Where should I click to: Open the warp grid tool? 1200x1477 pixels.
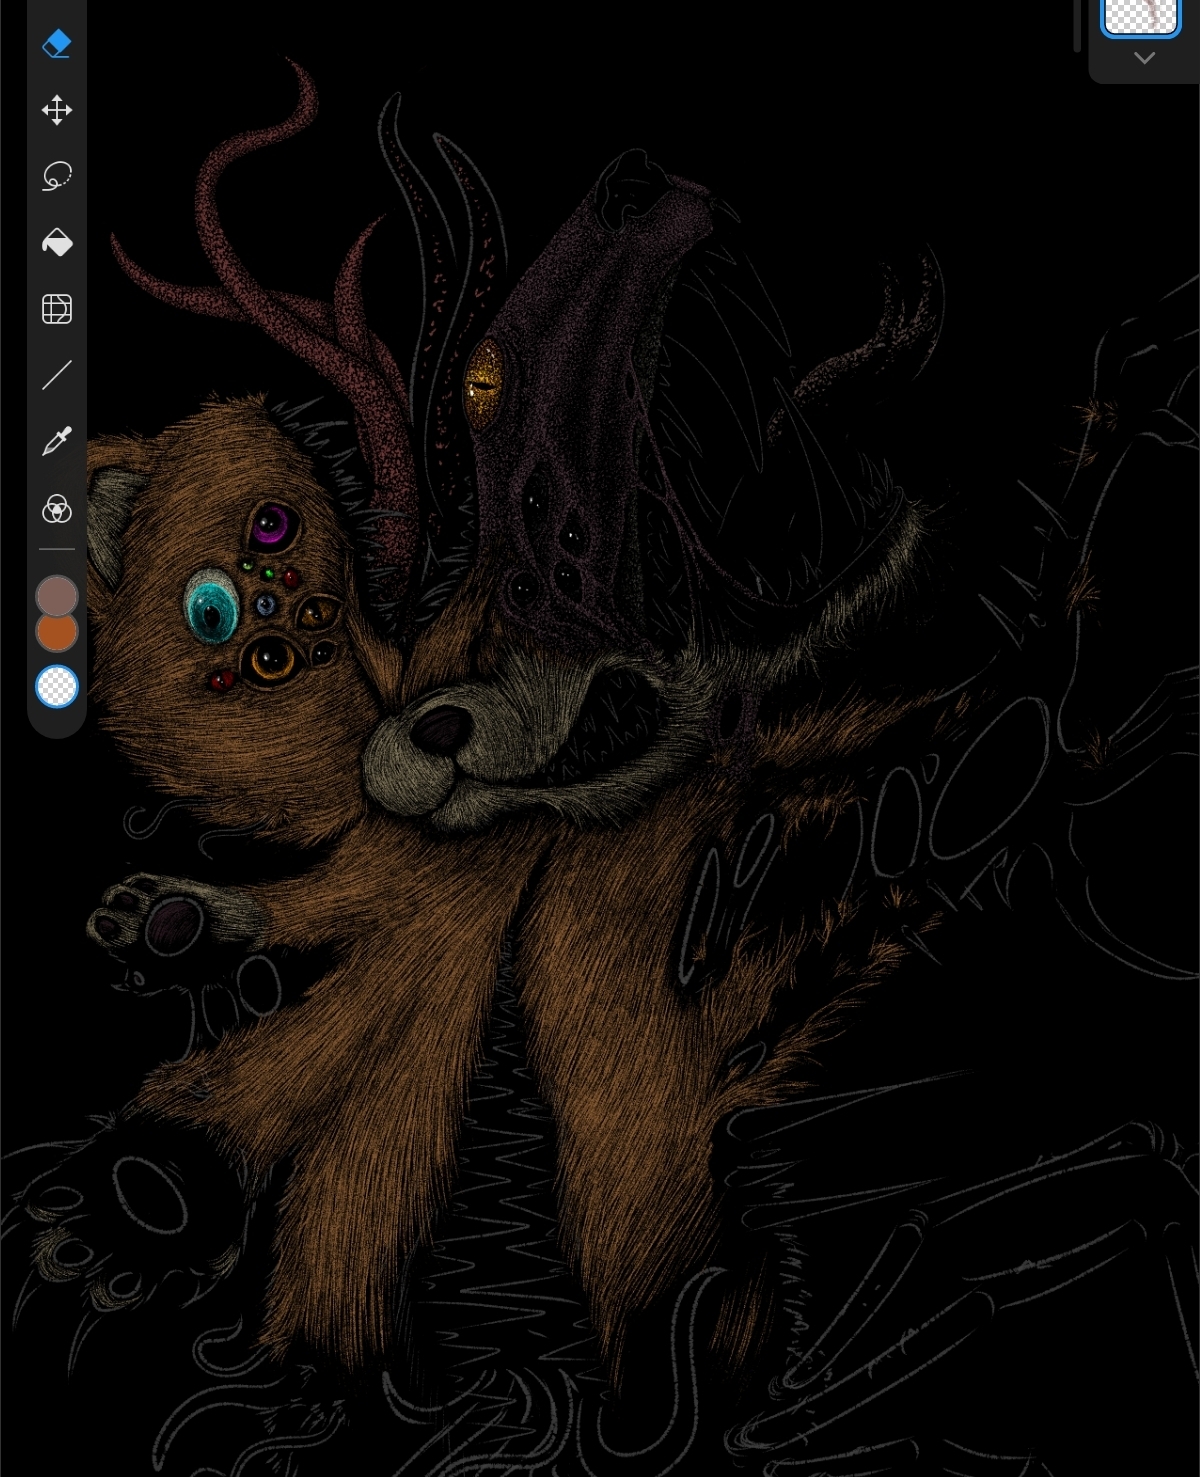(57, 309)
